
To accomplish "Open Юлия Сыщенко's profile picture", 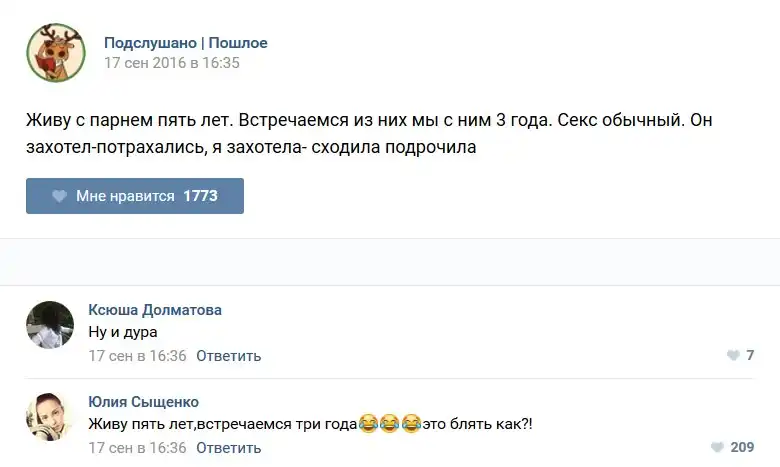I will tap(50, 417).
